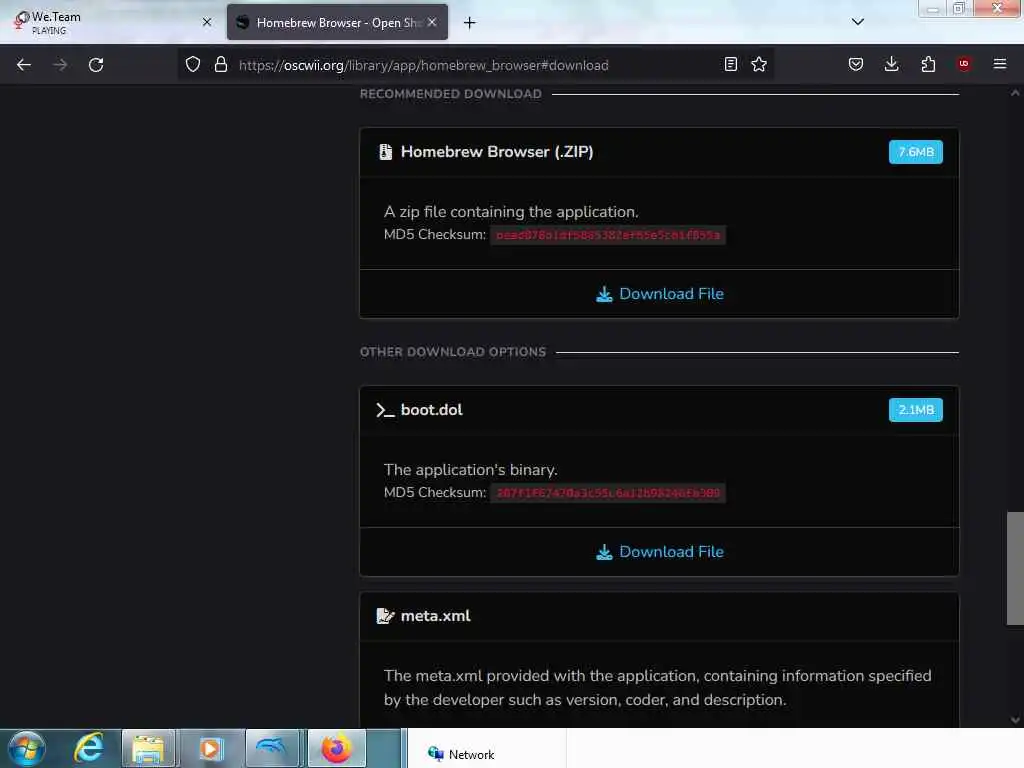Click the zip file description text
The width and height of the screenshot is (1024, 768).
click(511, 212)
